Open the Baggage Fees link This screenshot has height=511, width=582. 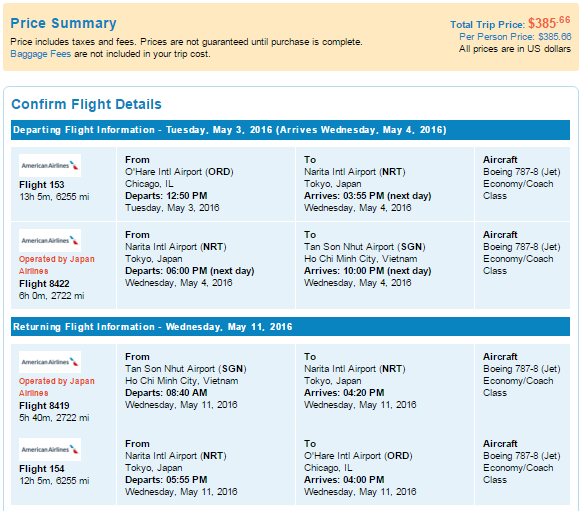click(x=40, y=54)
